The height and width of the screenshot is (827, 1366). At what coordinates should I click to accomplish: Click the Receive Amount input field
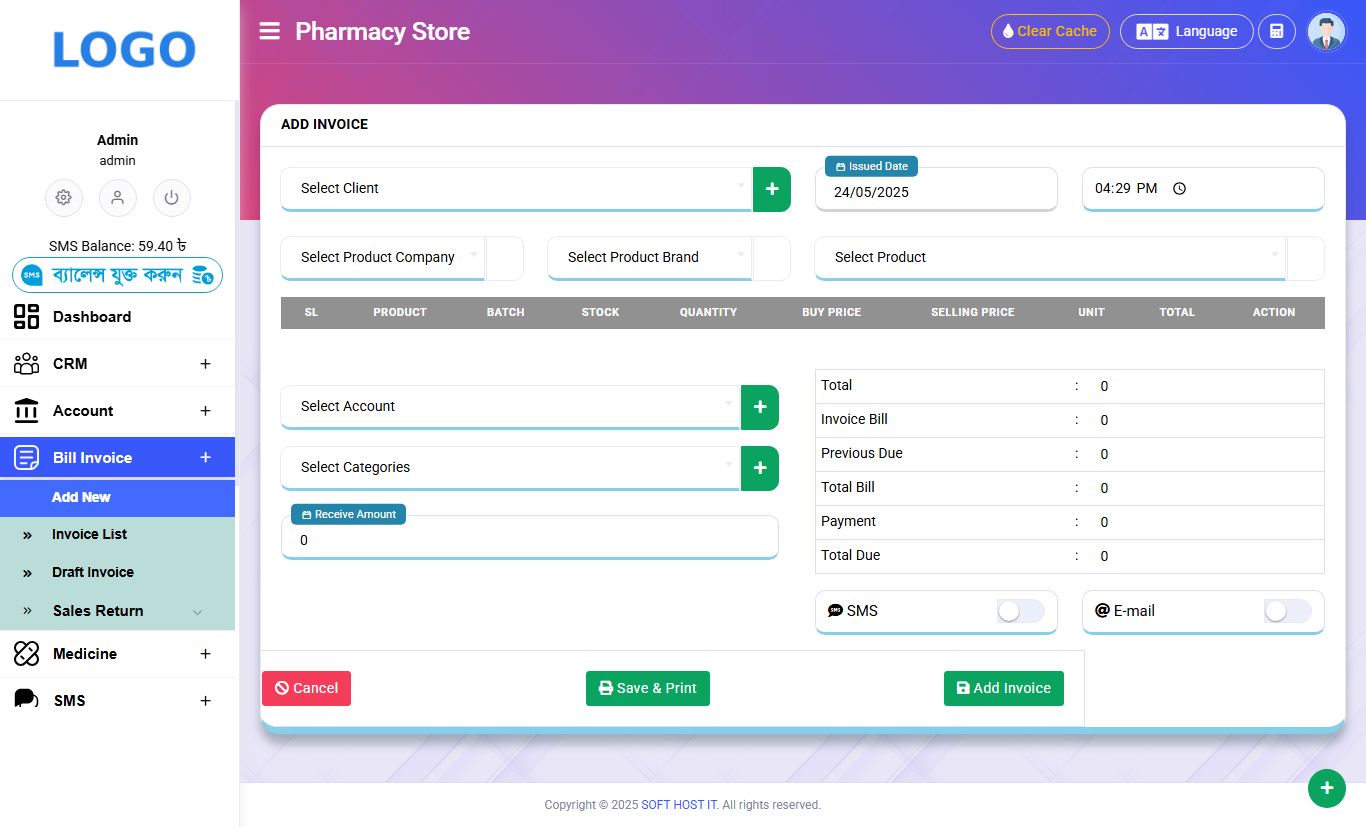tap(530, 540)
